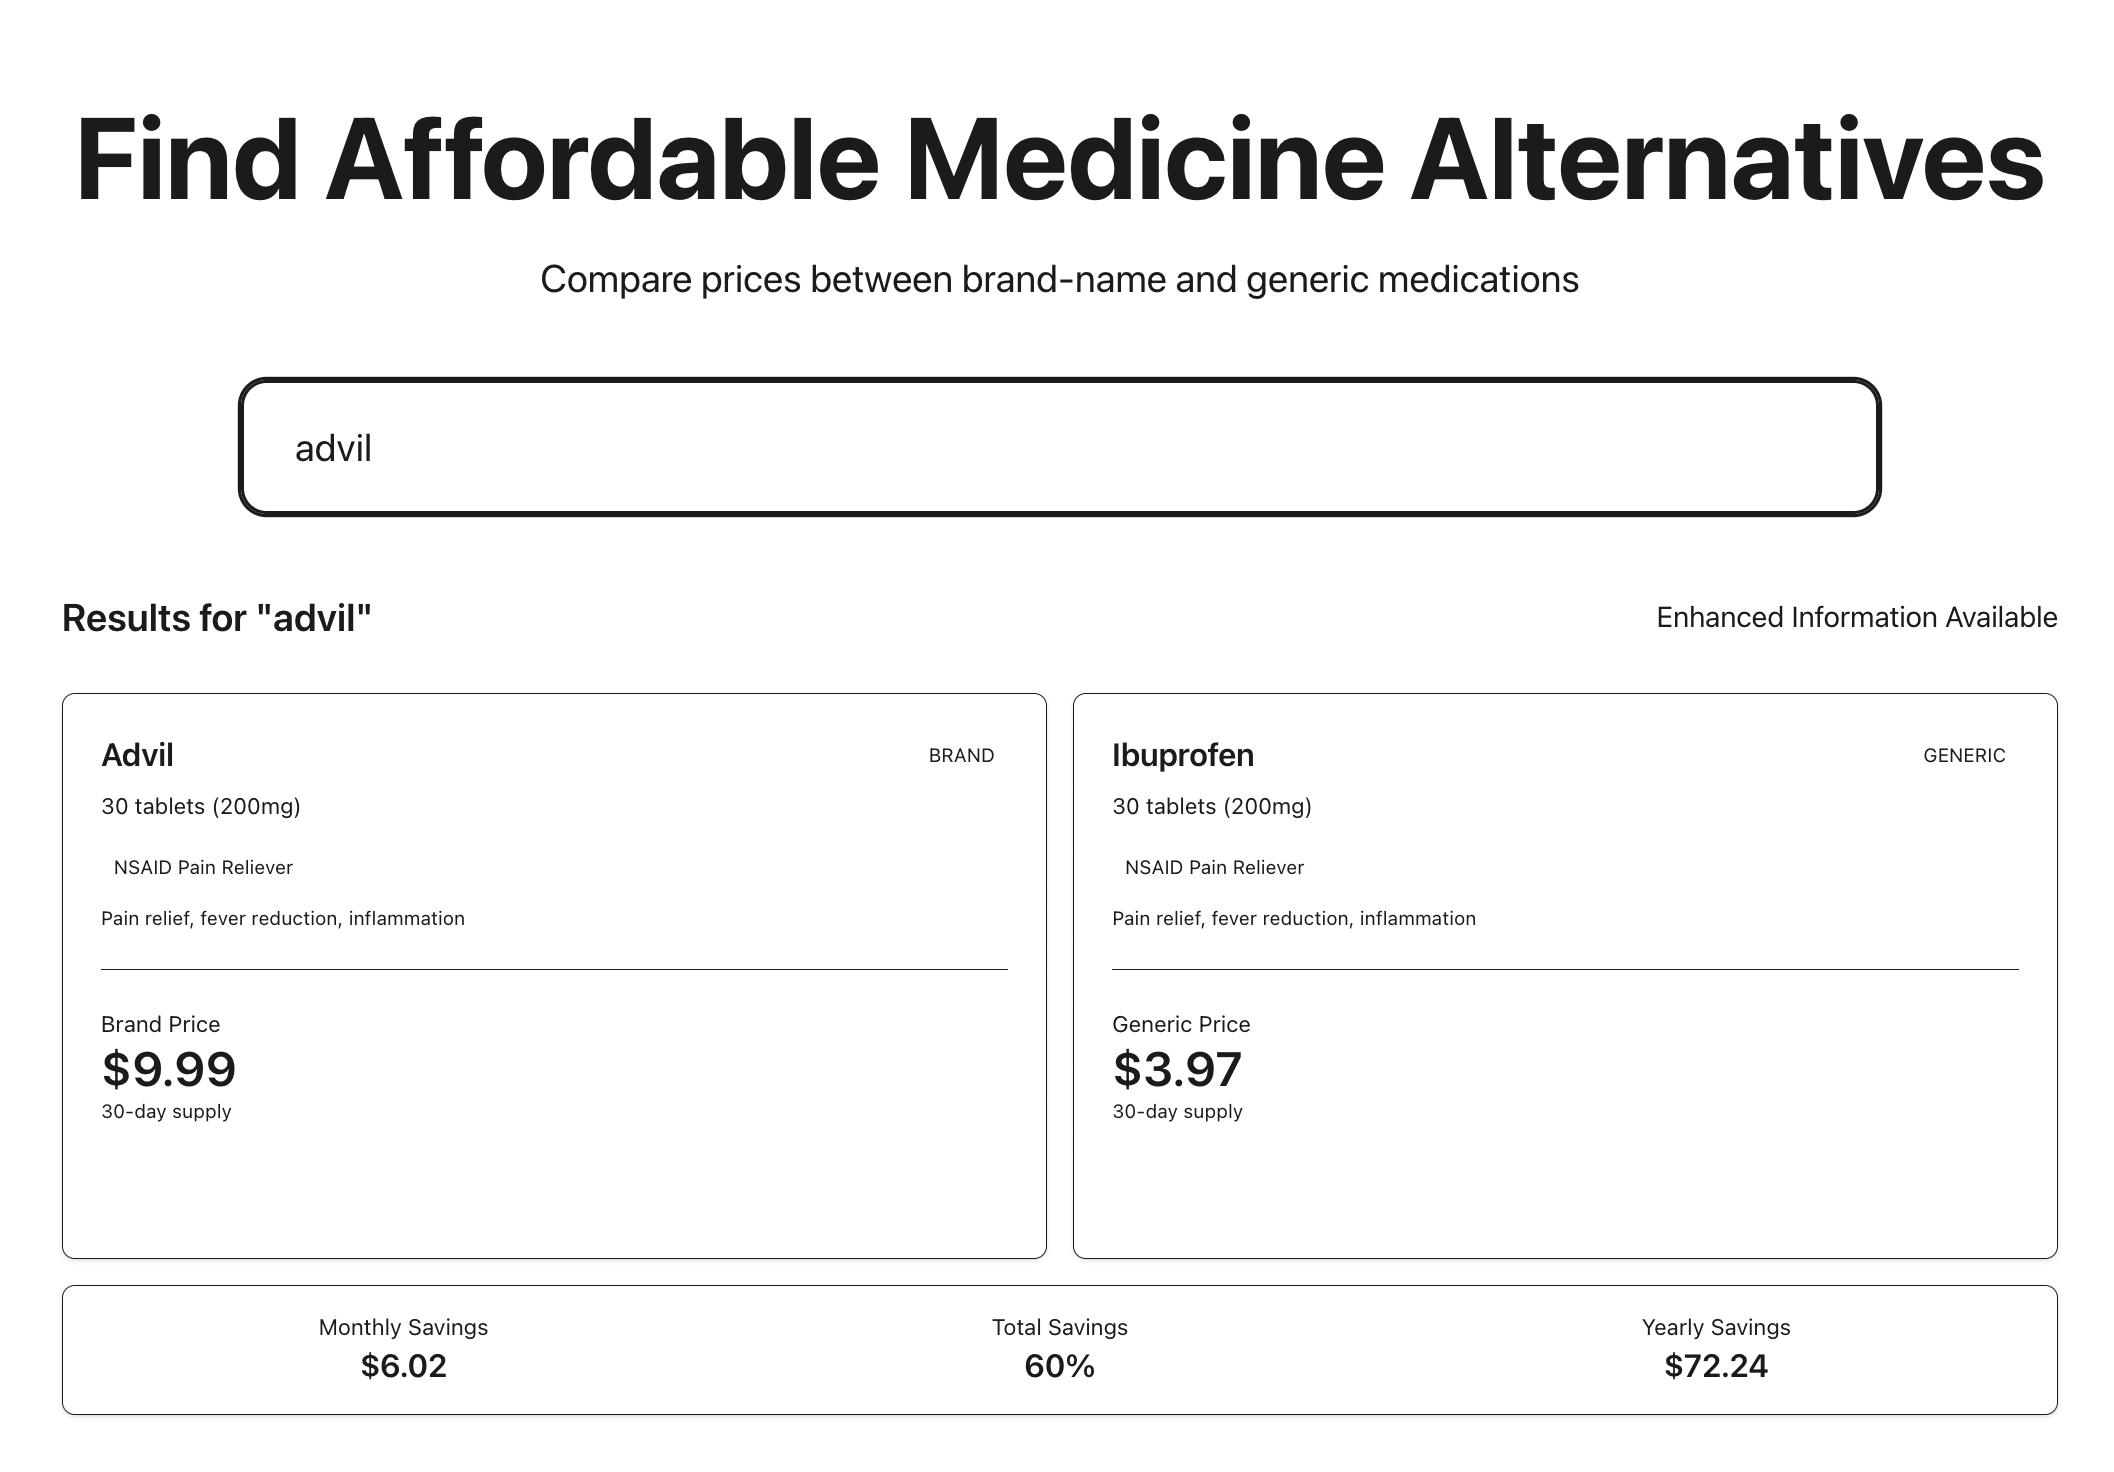Click the medicine search input field
Screen dimensions: 2114x1472
tap(1059, 447)
